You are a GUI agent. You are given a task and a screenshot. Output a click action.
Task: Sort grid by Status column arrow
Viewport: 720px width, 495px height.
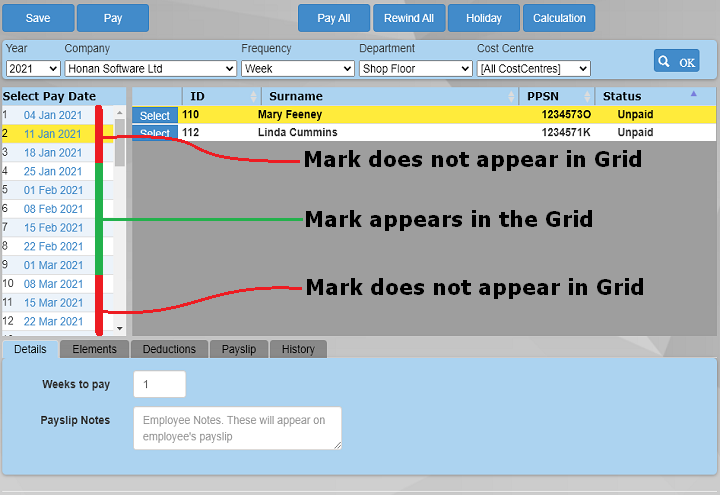(x=694, y=95)
